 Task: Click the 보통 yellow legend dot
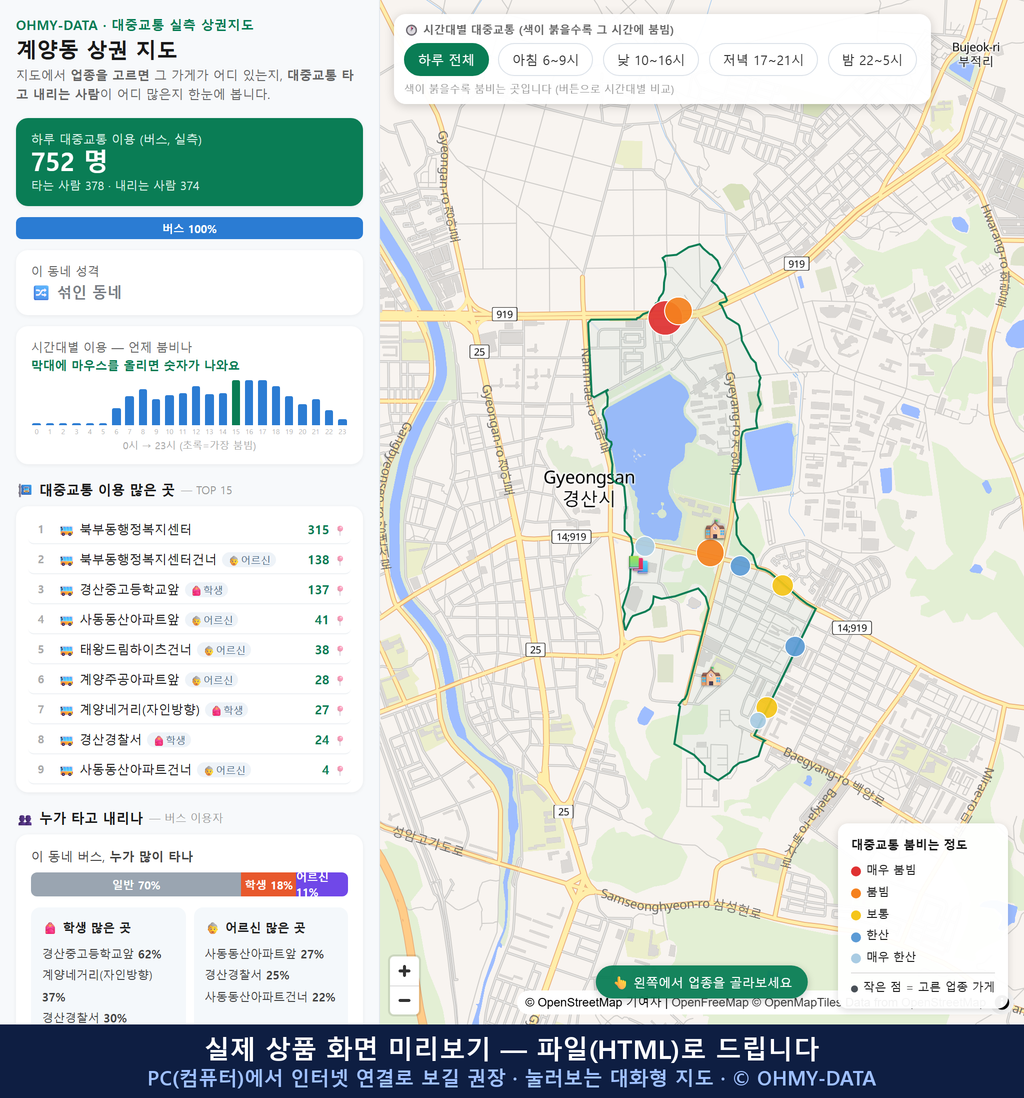click(x=855, y=915)
